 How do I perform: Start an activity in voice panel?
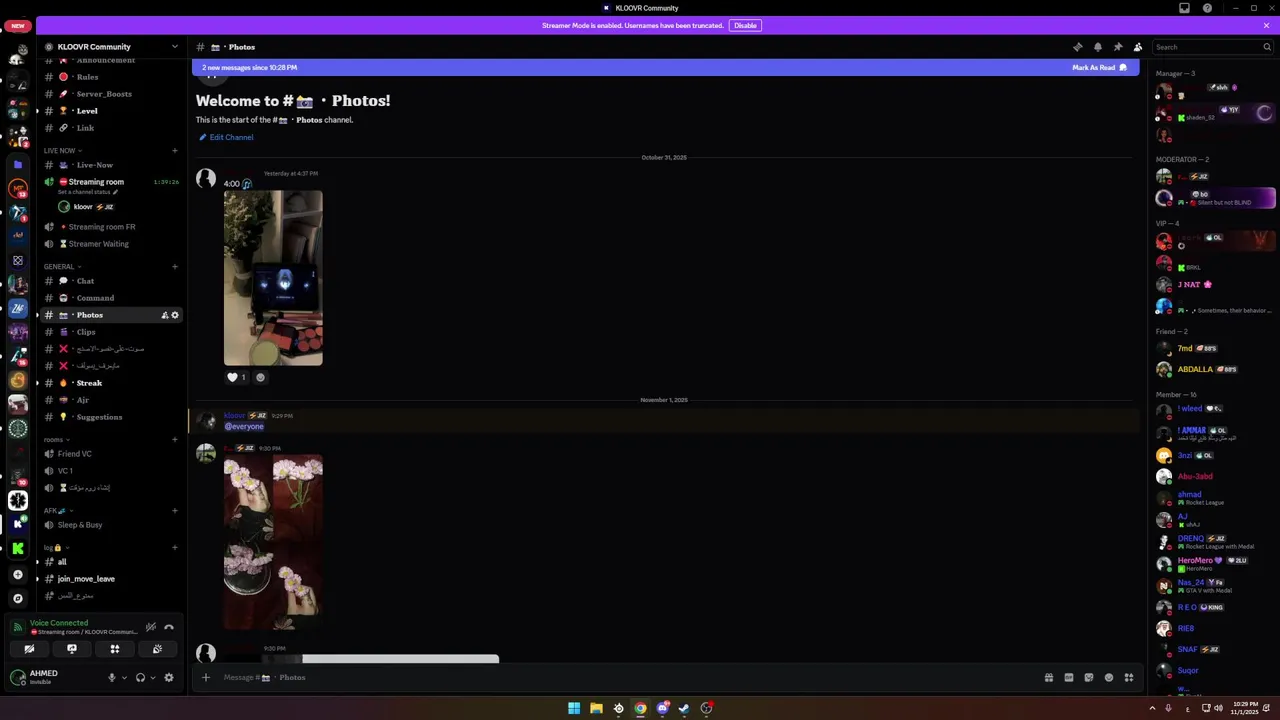[115, 649]
